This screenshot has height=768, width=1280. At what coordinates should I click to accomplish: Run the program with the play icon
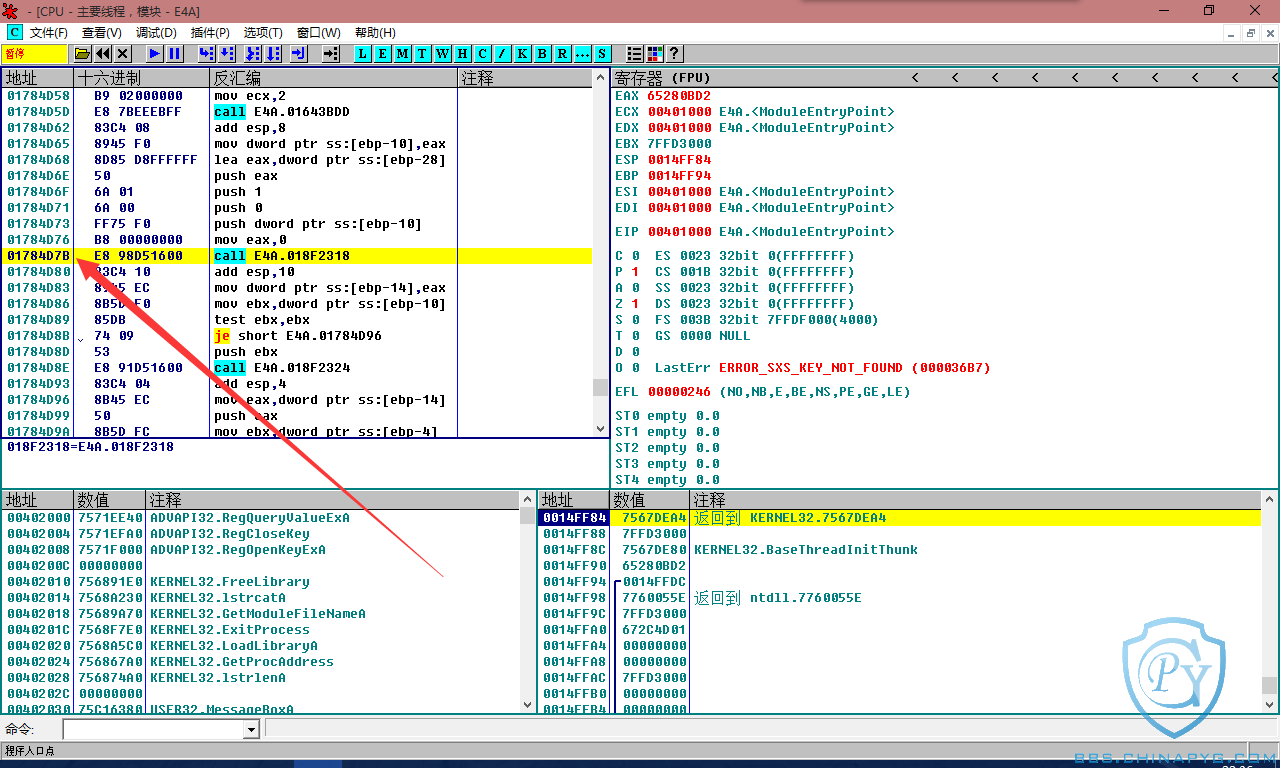pyautogui.click(x=155, y=53)
